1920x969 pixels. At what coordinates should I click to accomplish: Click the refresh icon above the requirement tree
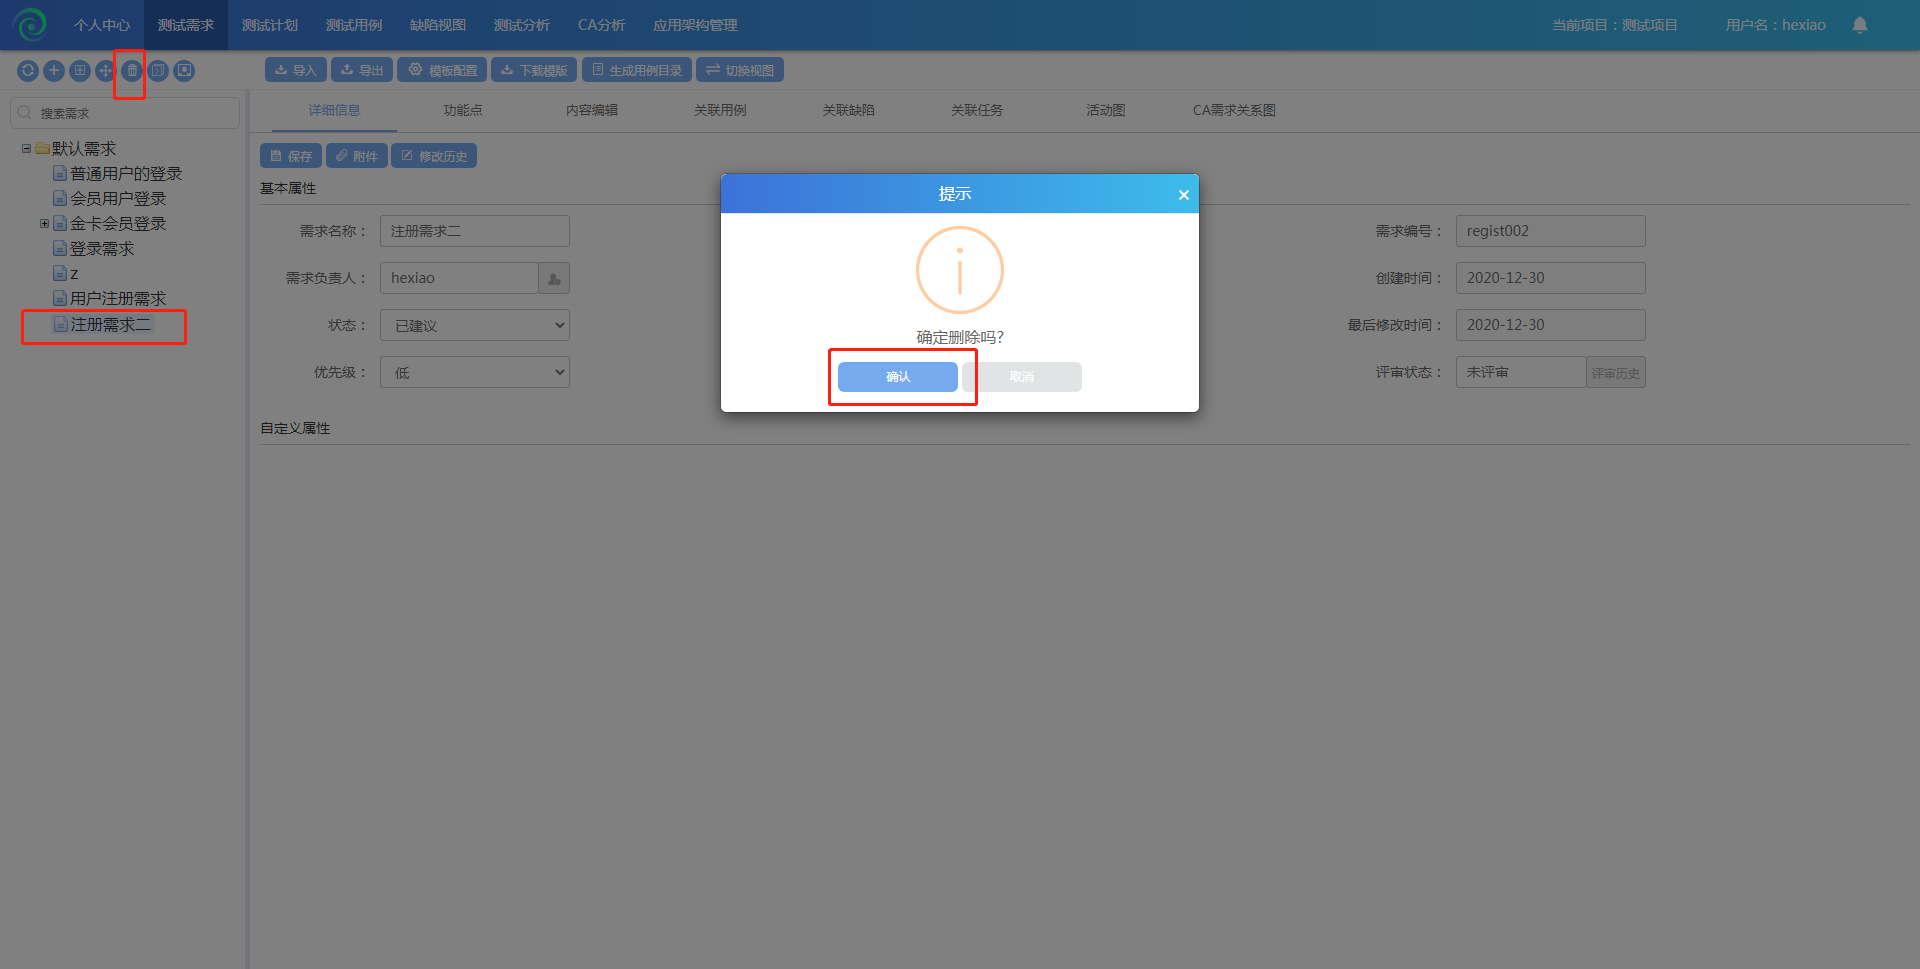tap(28, 71)
